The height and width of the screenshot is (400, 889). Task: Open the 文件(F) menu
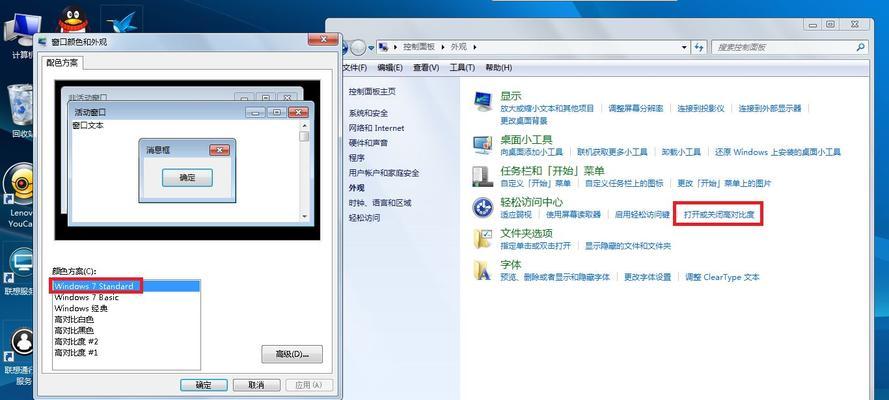click(x=355, y=67)
